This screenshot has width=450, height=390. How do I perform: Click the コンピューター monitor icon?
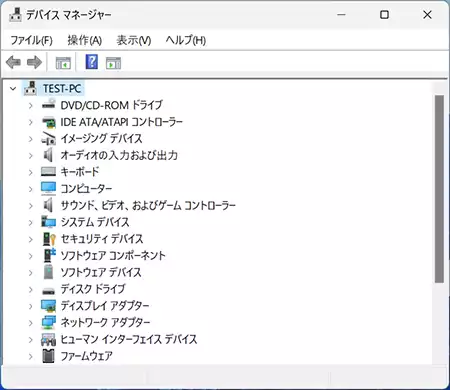click(x=49, y=189)
